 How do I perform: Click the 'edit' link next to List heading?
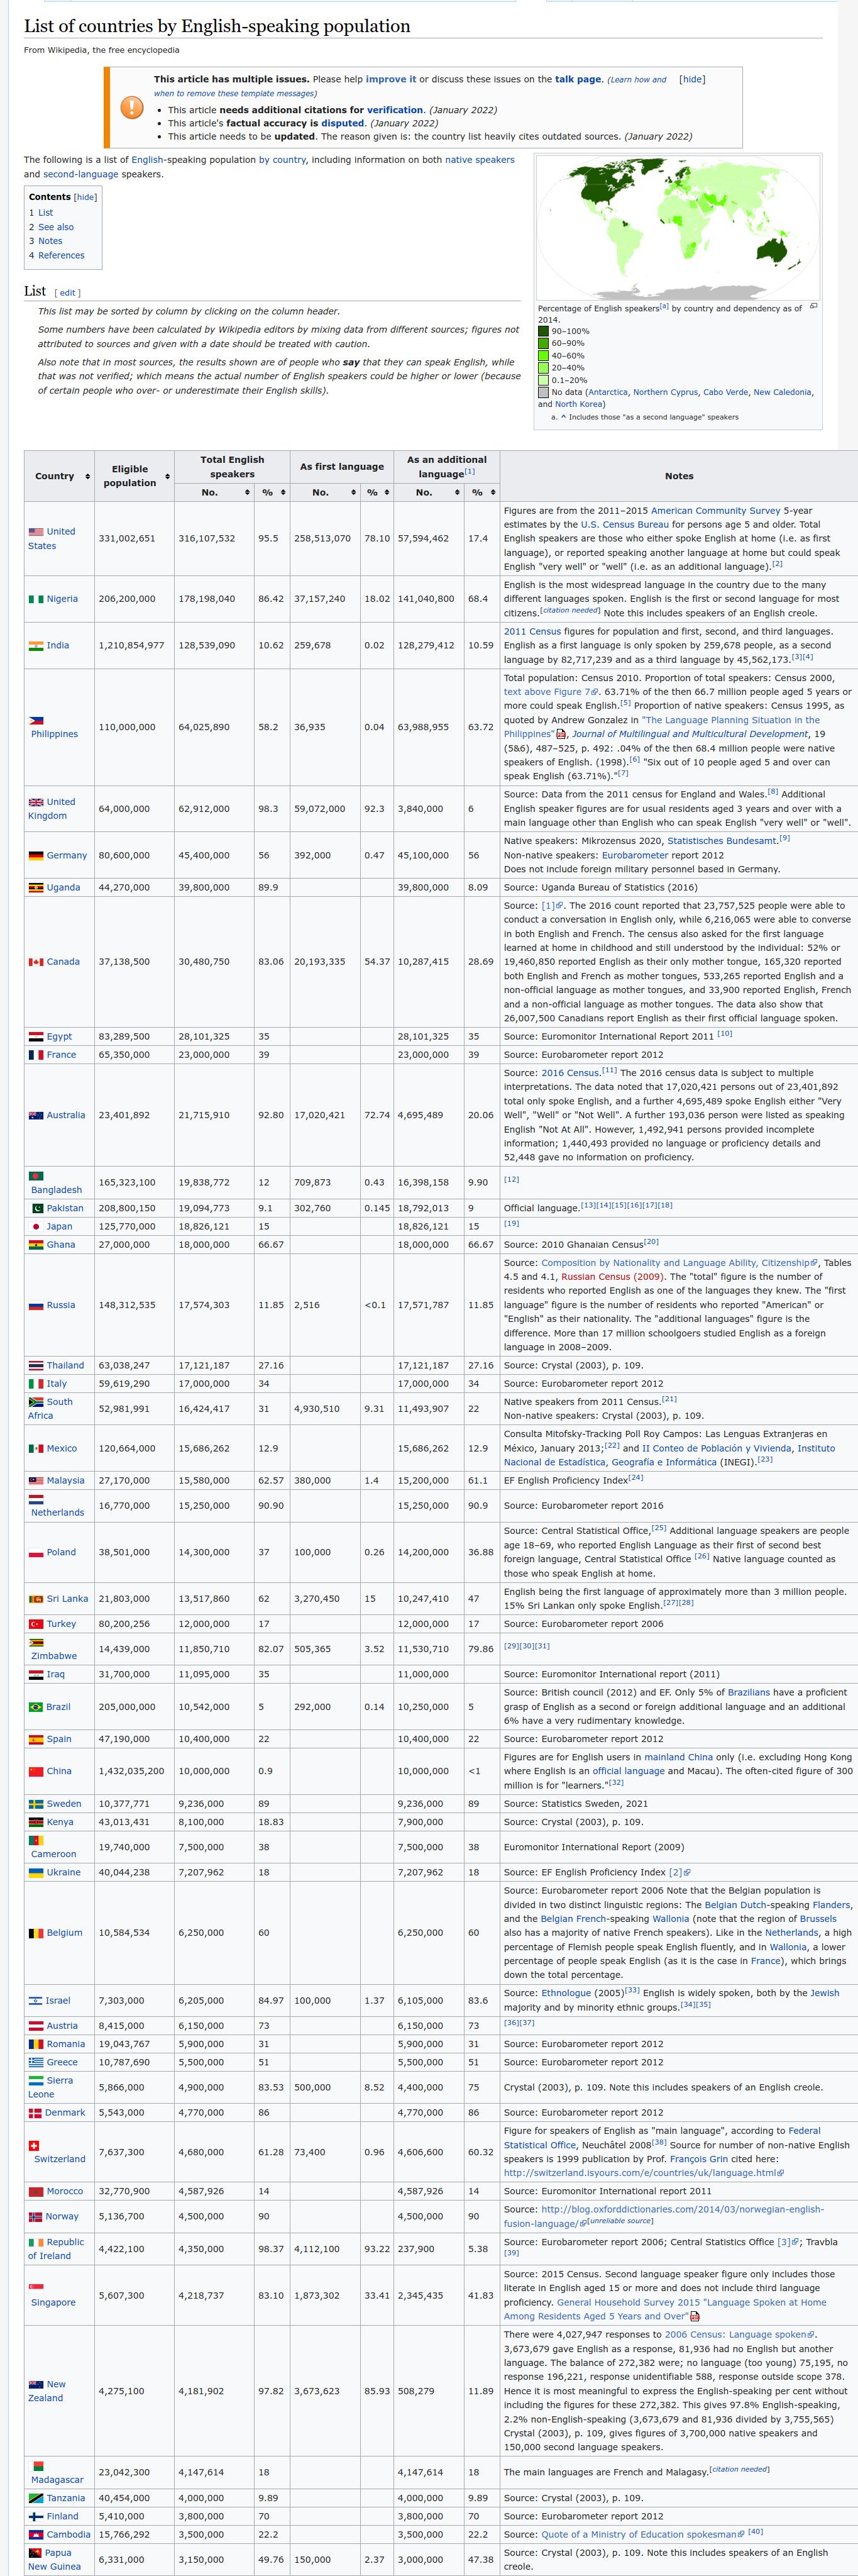[x=67, y=293]
